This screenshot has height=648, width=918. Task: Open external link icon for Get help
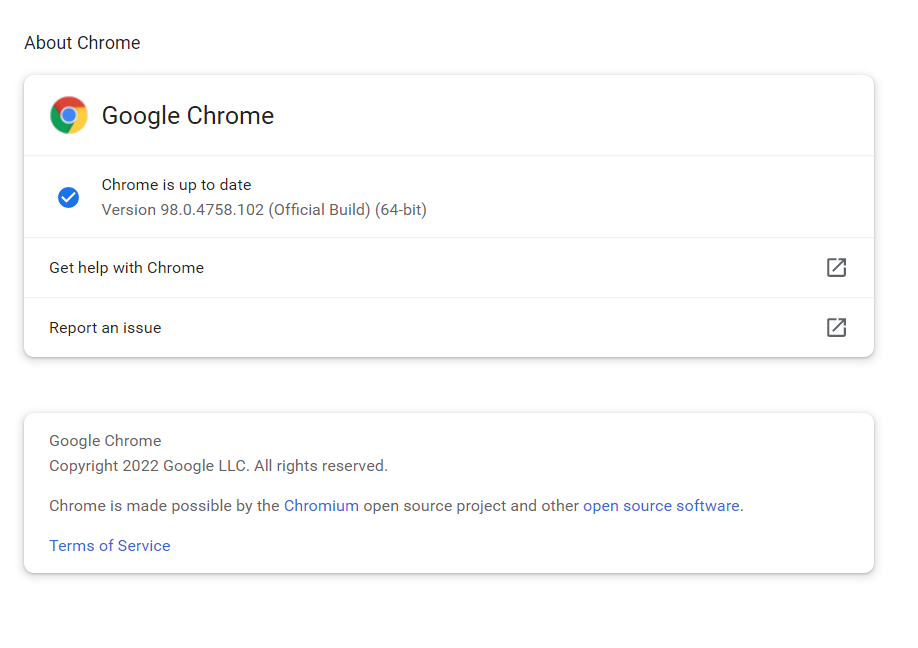(x=836, y=268)
